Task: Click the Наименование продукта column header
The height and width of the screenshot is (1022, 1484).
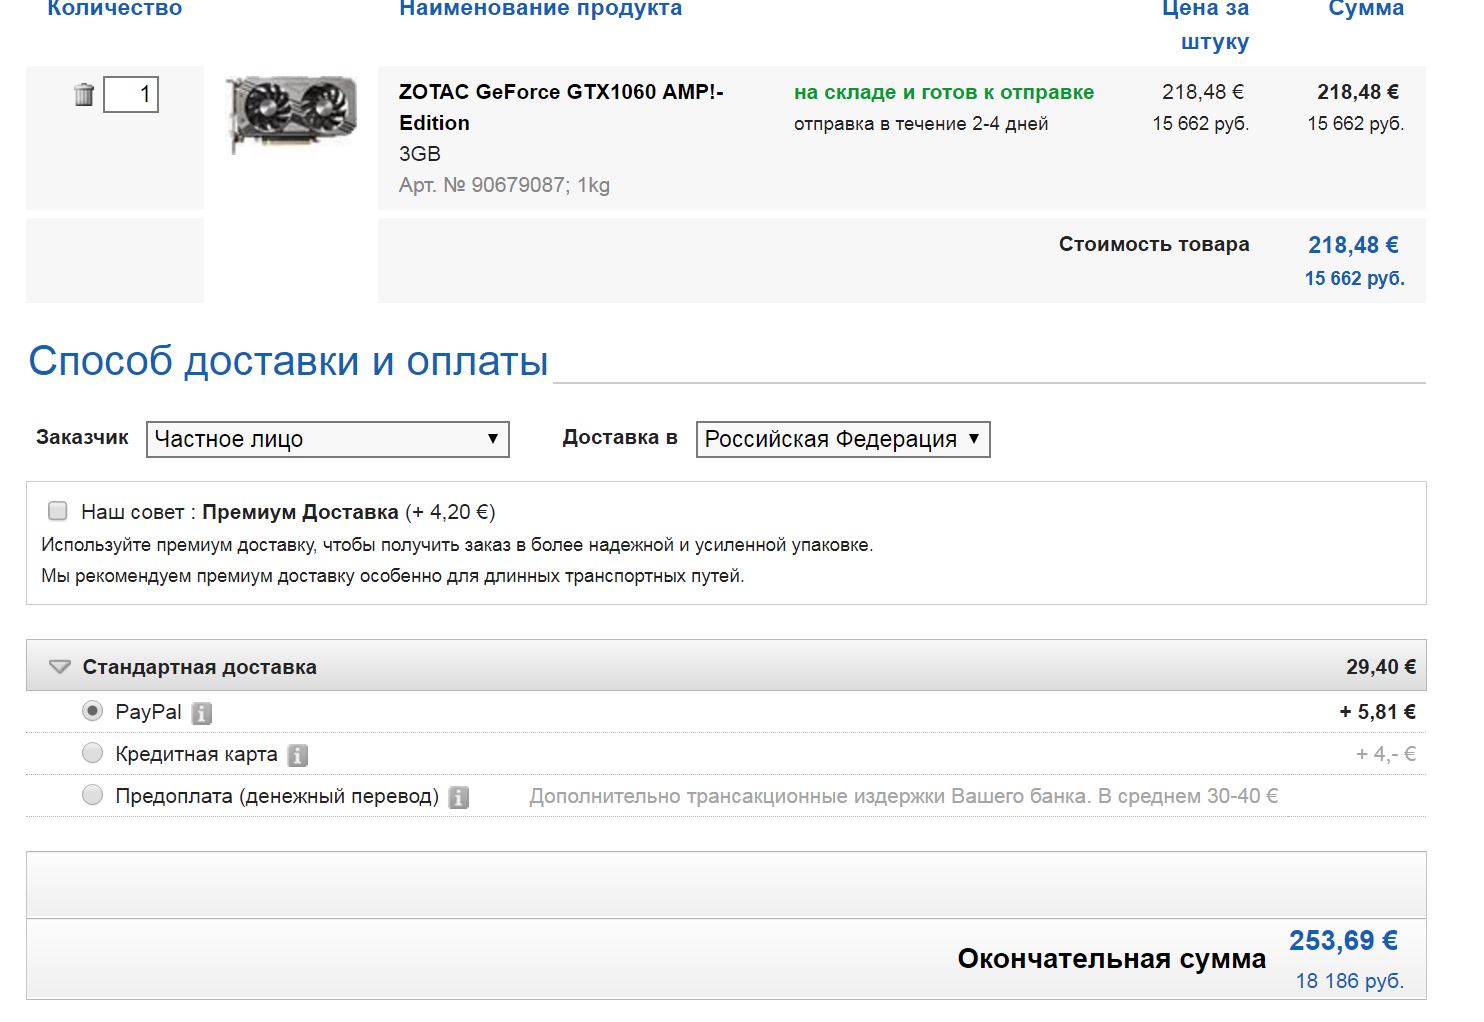Action: [x=541, y=8]
